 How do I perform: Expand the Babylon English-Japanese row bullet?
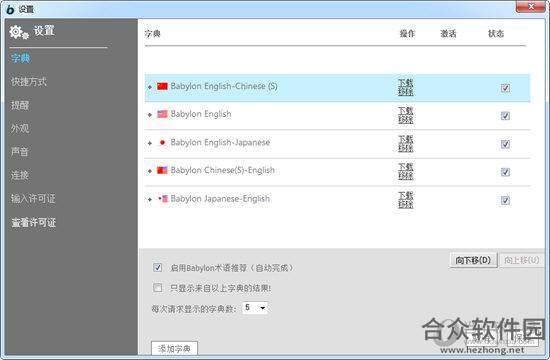(x=150, y=143)
